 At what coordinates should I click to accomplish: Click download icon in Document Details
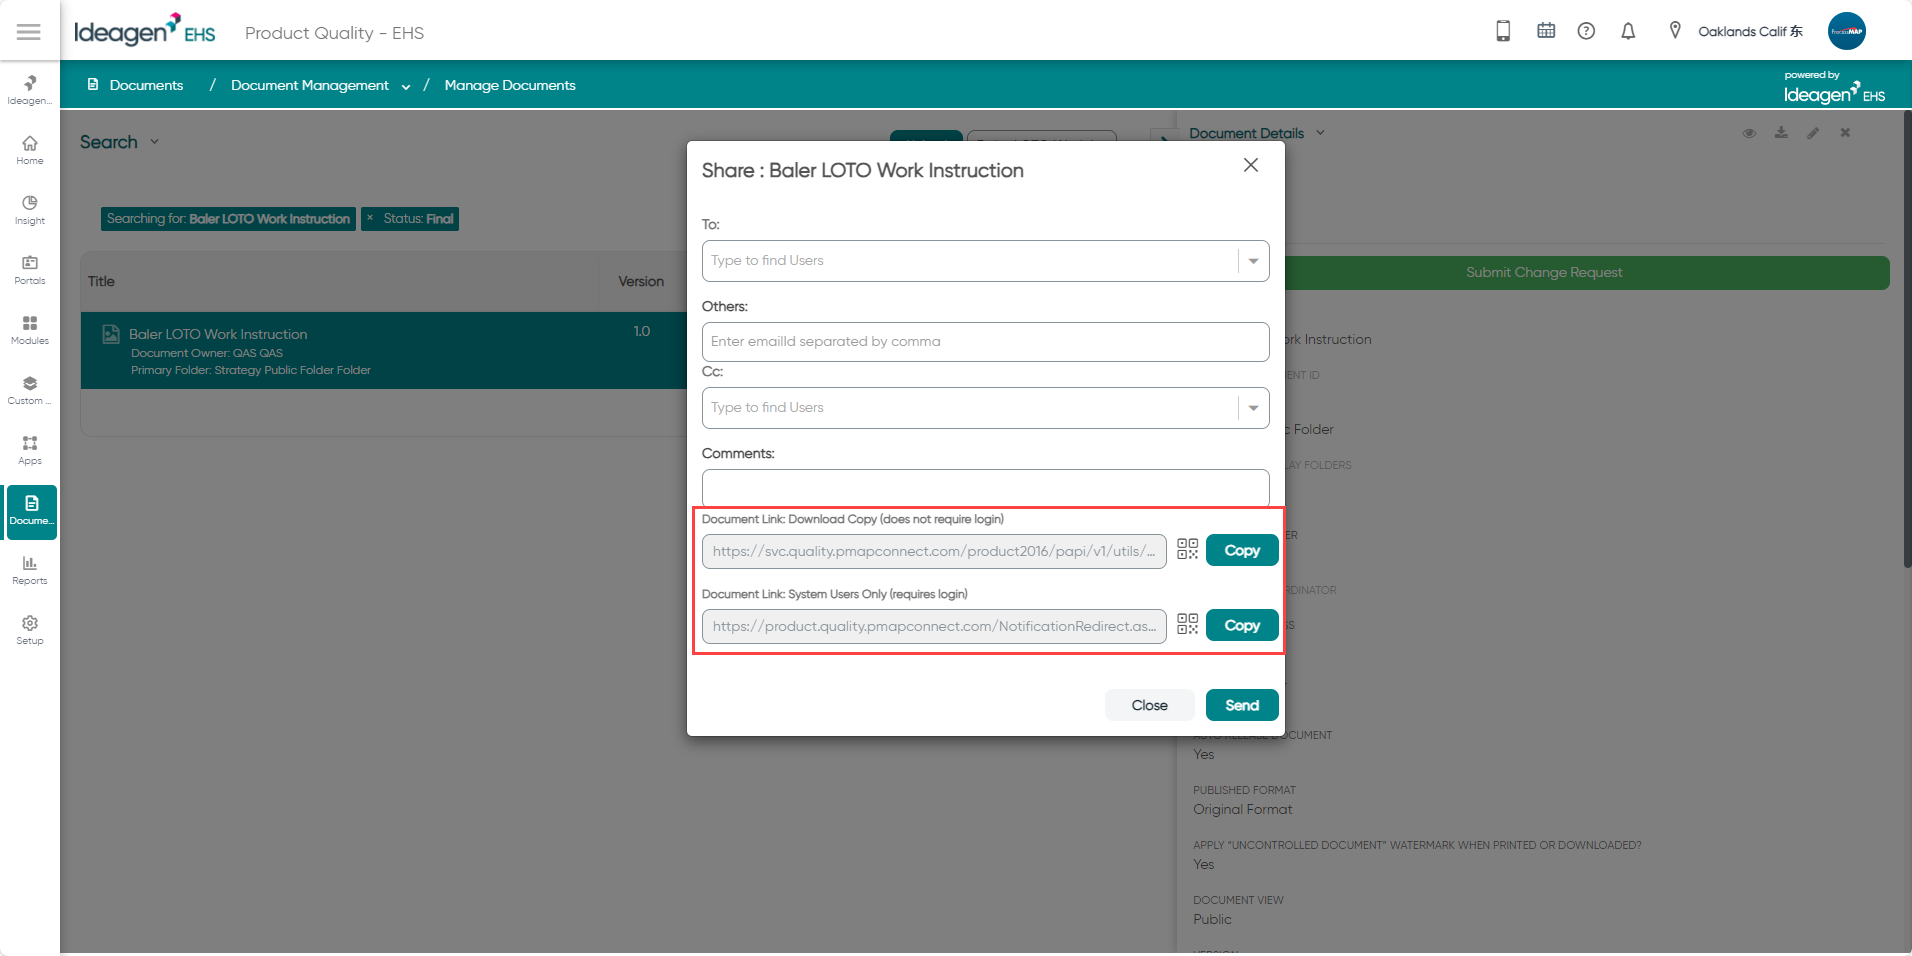click(x=1781, y=133)
